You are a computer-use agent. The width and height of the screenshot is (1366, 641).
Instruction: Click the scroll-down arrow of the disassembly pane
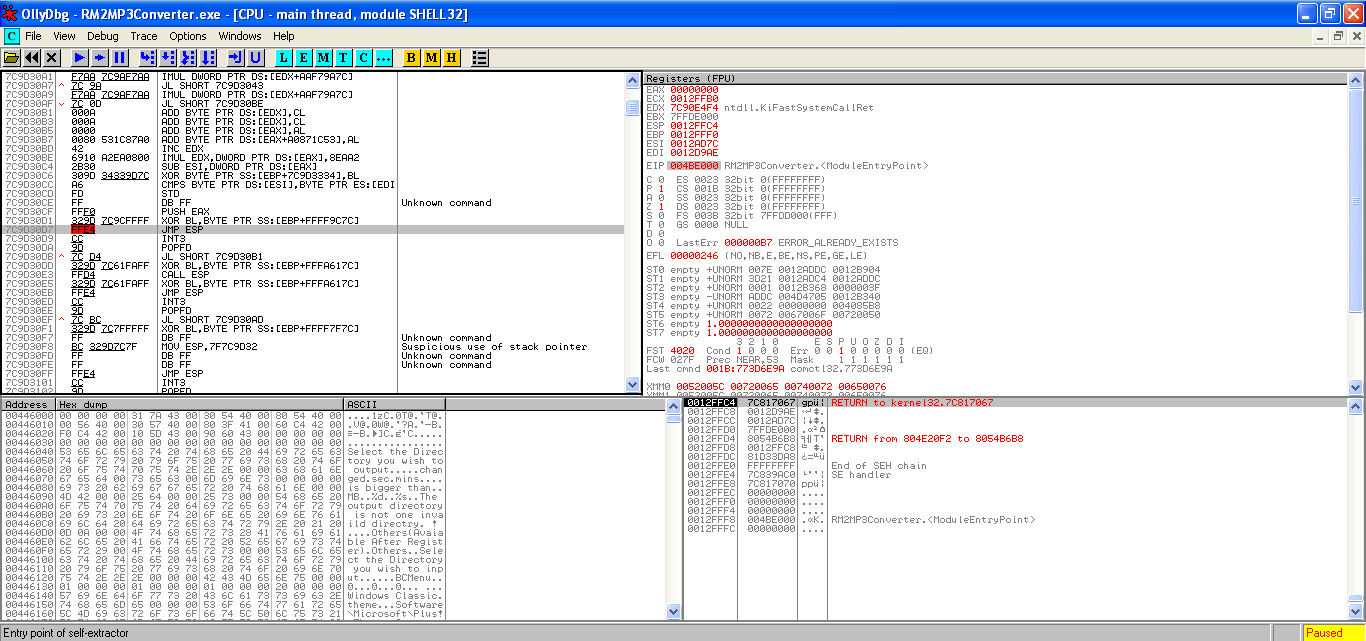(632, 385)
